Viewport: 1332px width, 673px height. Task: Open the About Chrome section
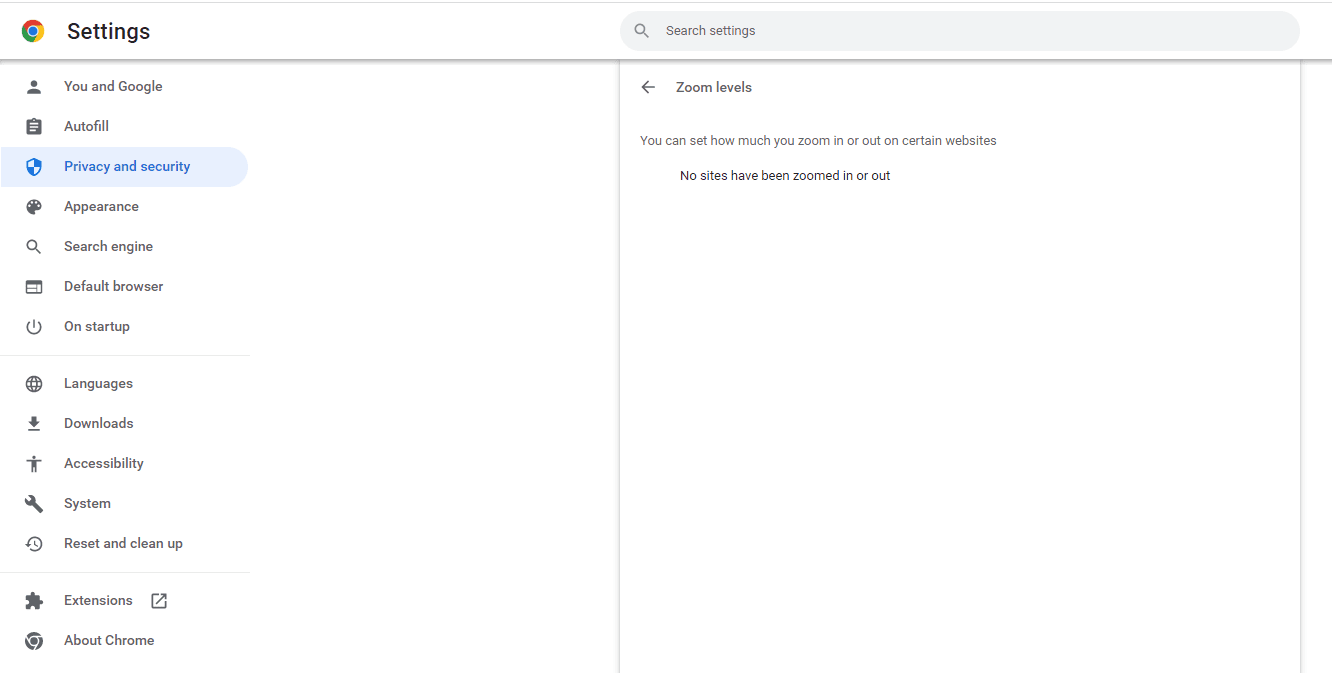pos(109,640)
